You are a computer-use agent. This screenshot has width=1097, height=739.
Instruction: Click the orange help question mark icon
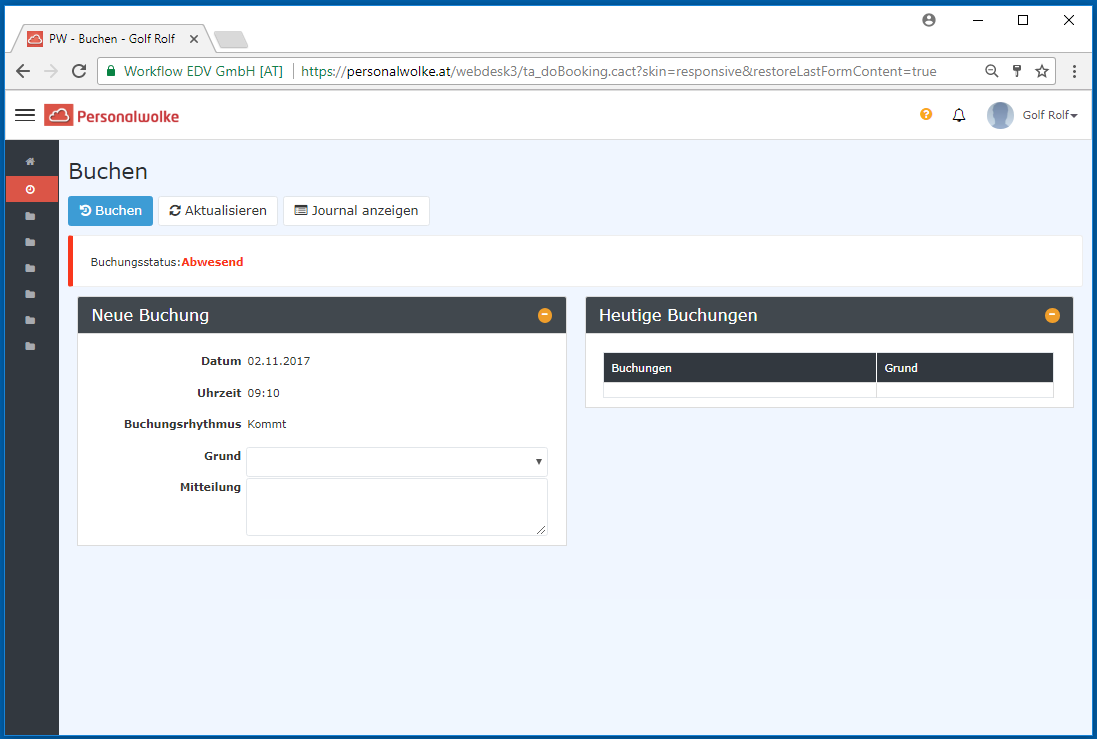coord(926,115)
